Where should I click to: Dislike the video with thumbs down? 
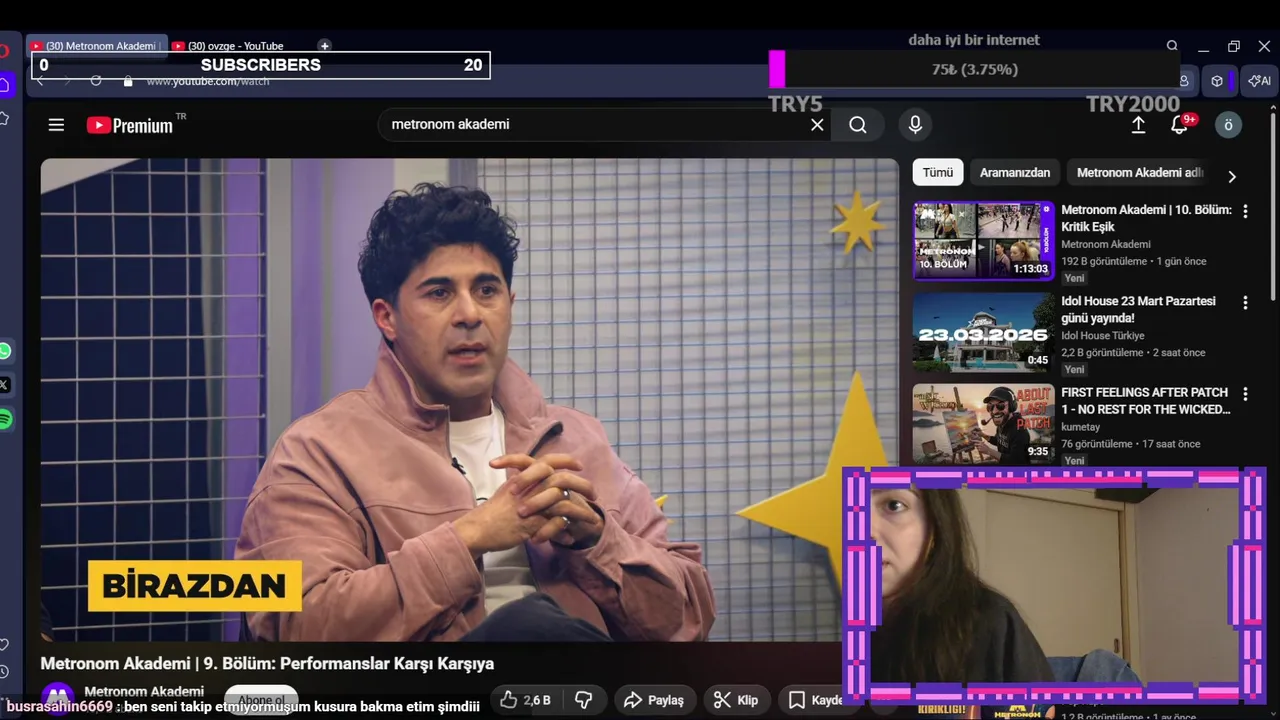coord(584,700)
